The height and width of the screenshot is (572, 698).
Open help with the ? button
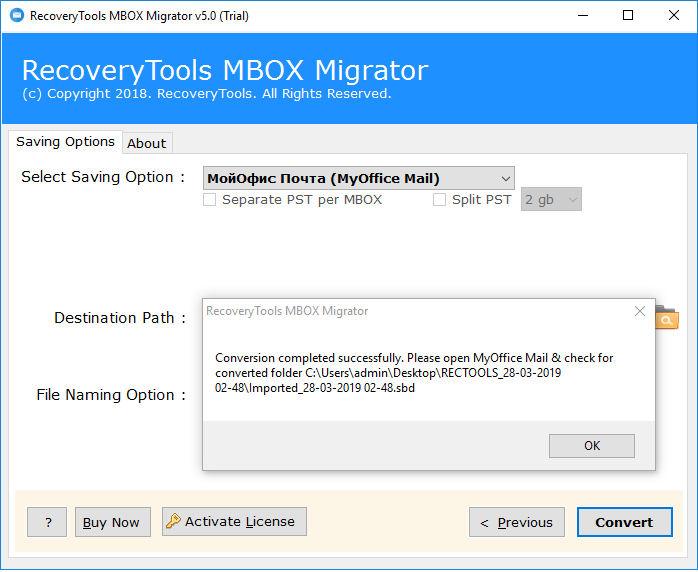[x=47, y=522]
